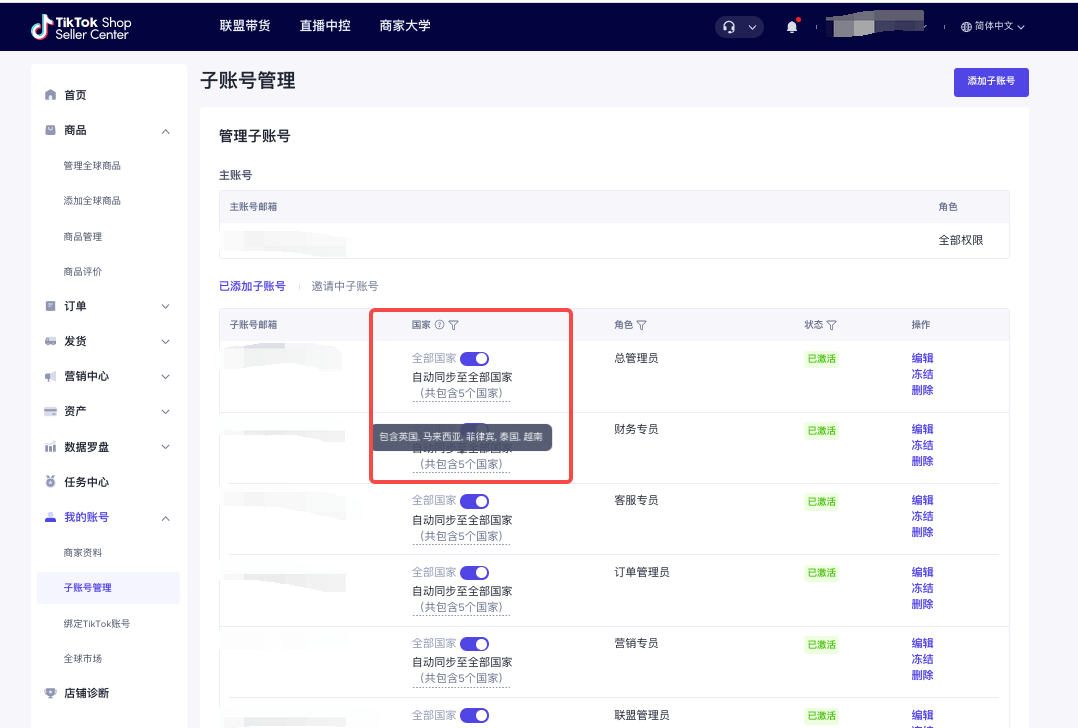Click the help icon next to 国家 header
The width and height of the screenshot is (1078, 728).
click(439, 324)
